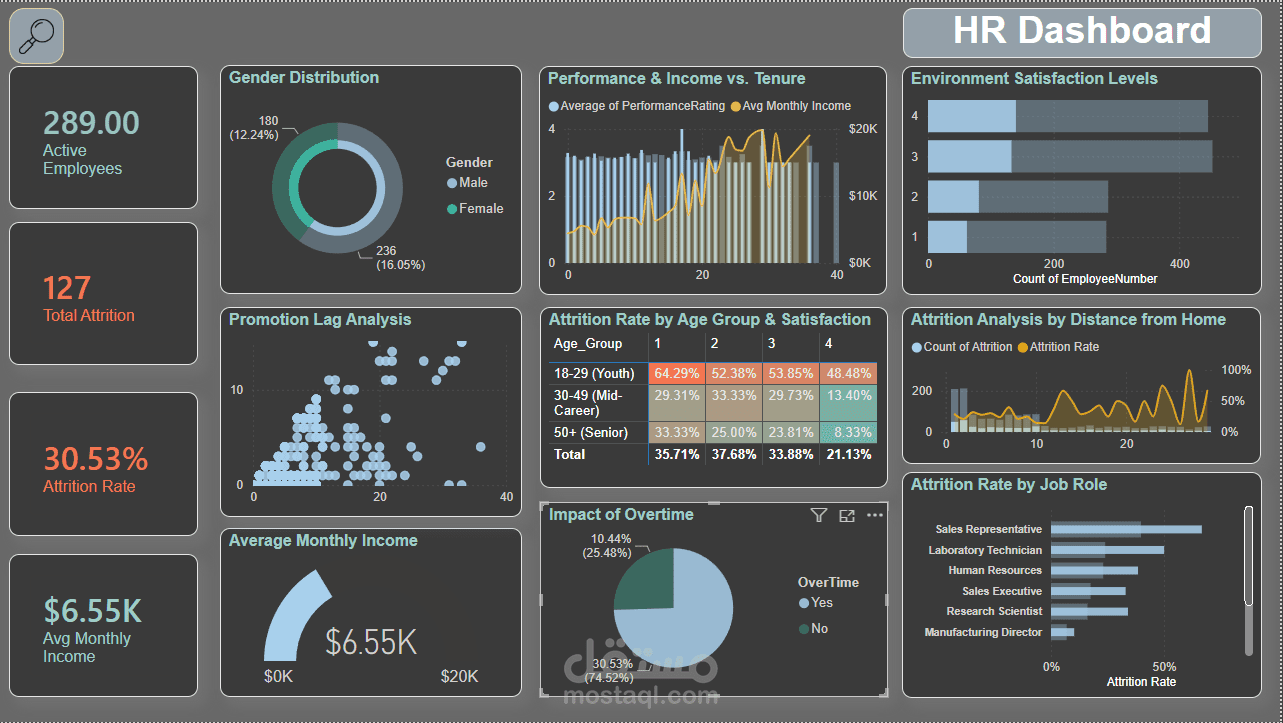
Task: Open focus mode on Impact of Overtime
Action: pyautogui.click(x=847, y=515)
